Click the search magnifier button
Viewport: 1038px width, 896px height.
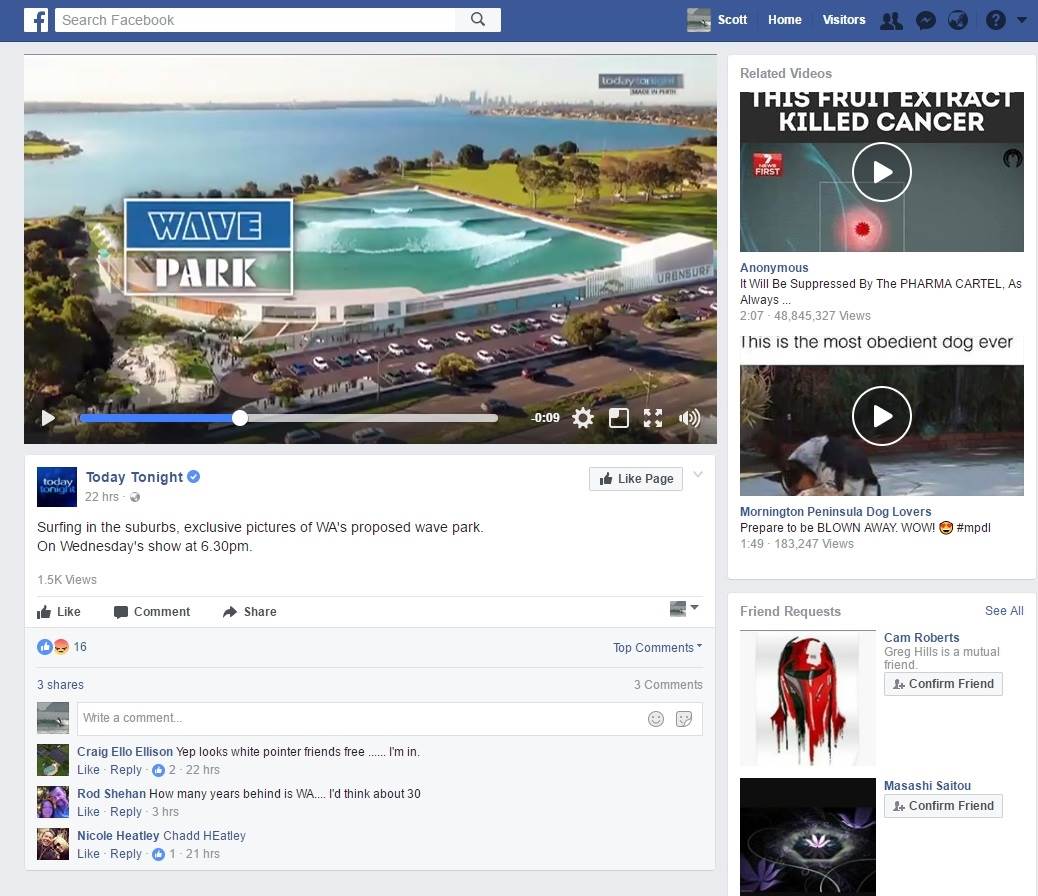pos(478,20)
